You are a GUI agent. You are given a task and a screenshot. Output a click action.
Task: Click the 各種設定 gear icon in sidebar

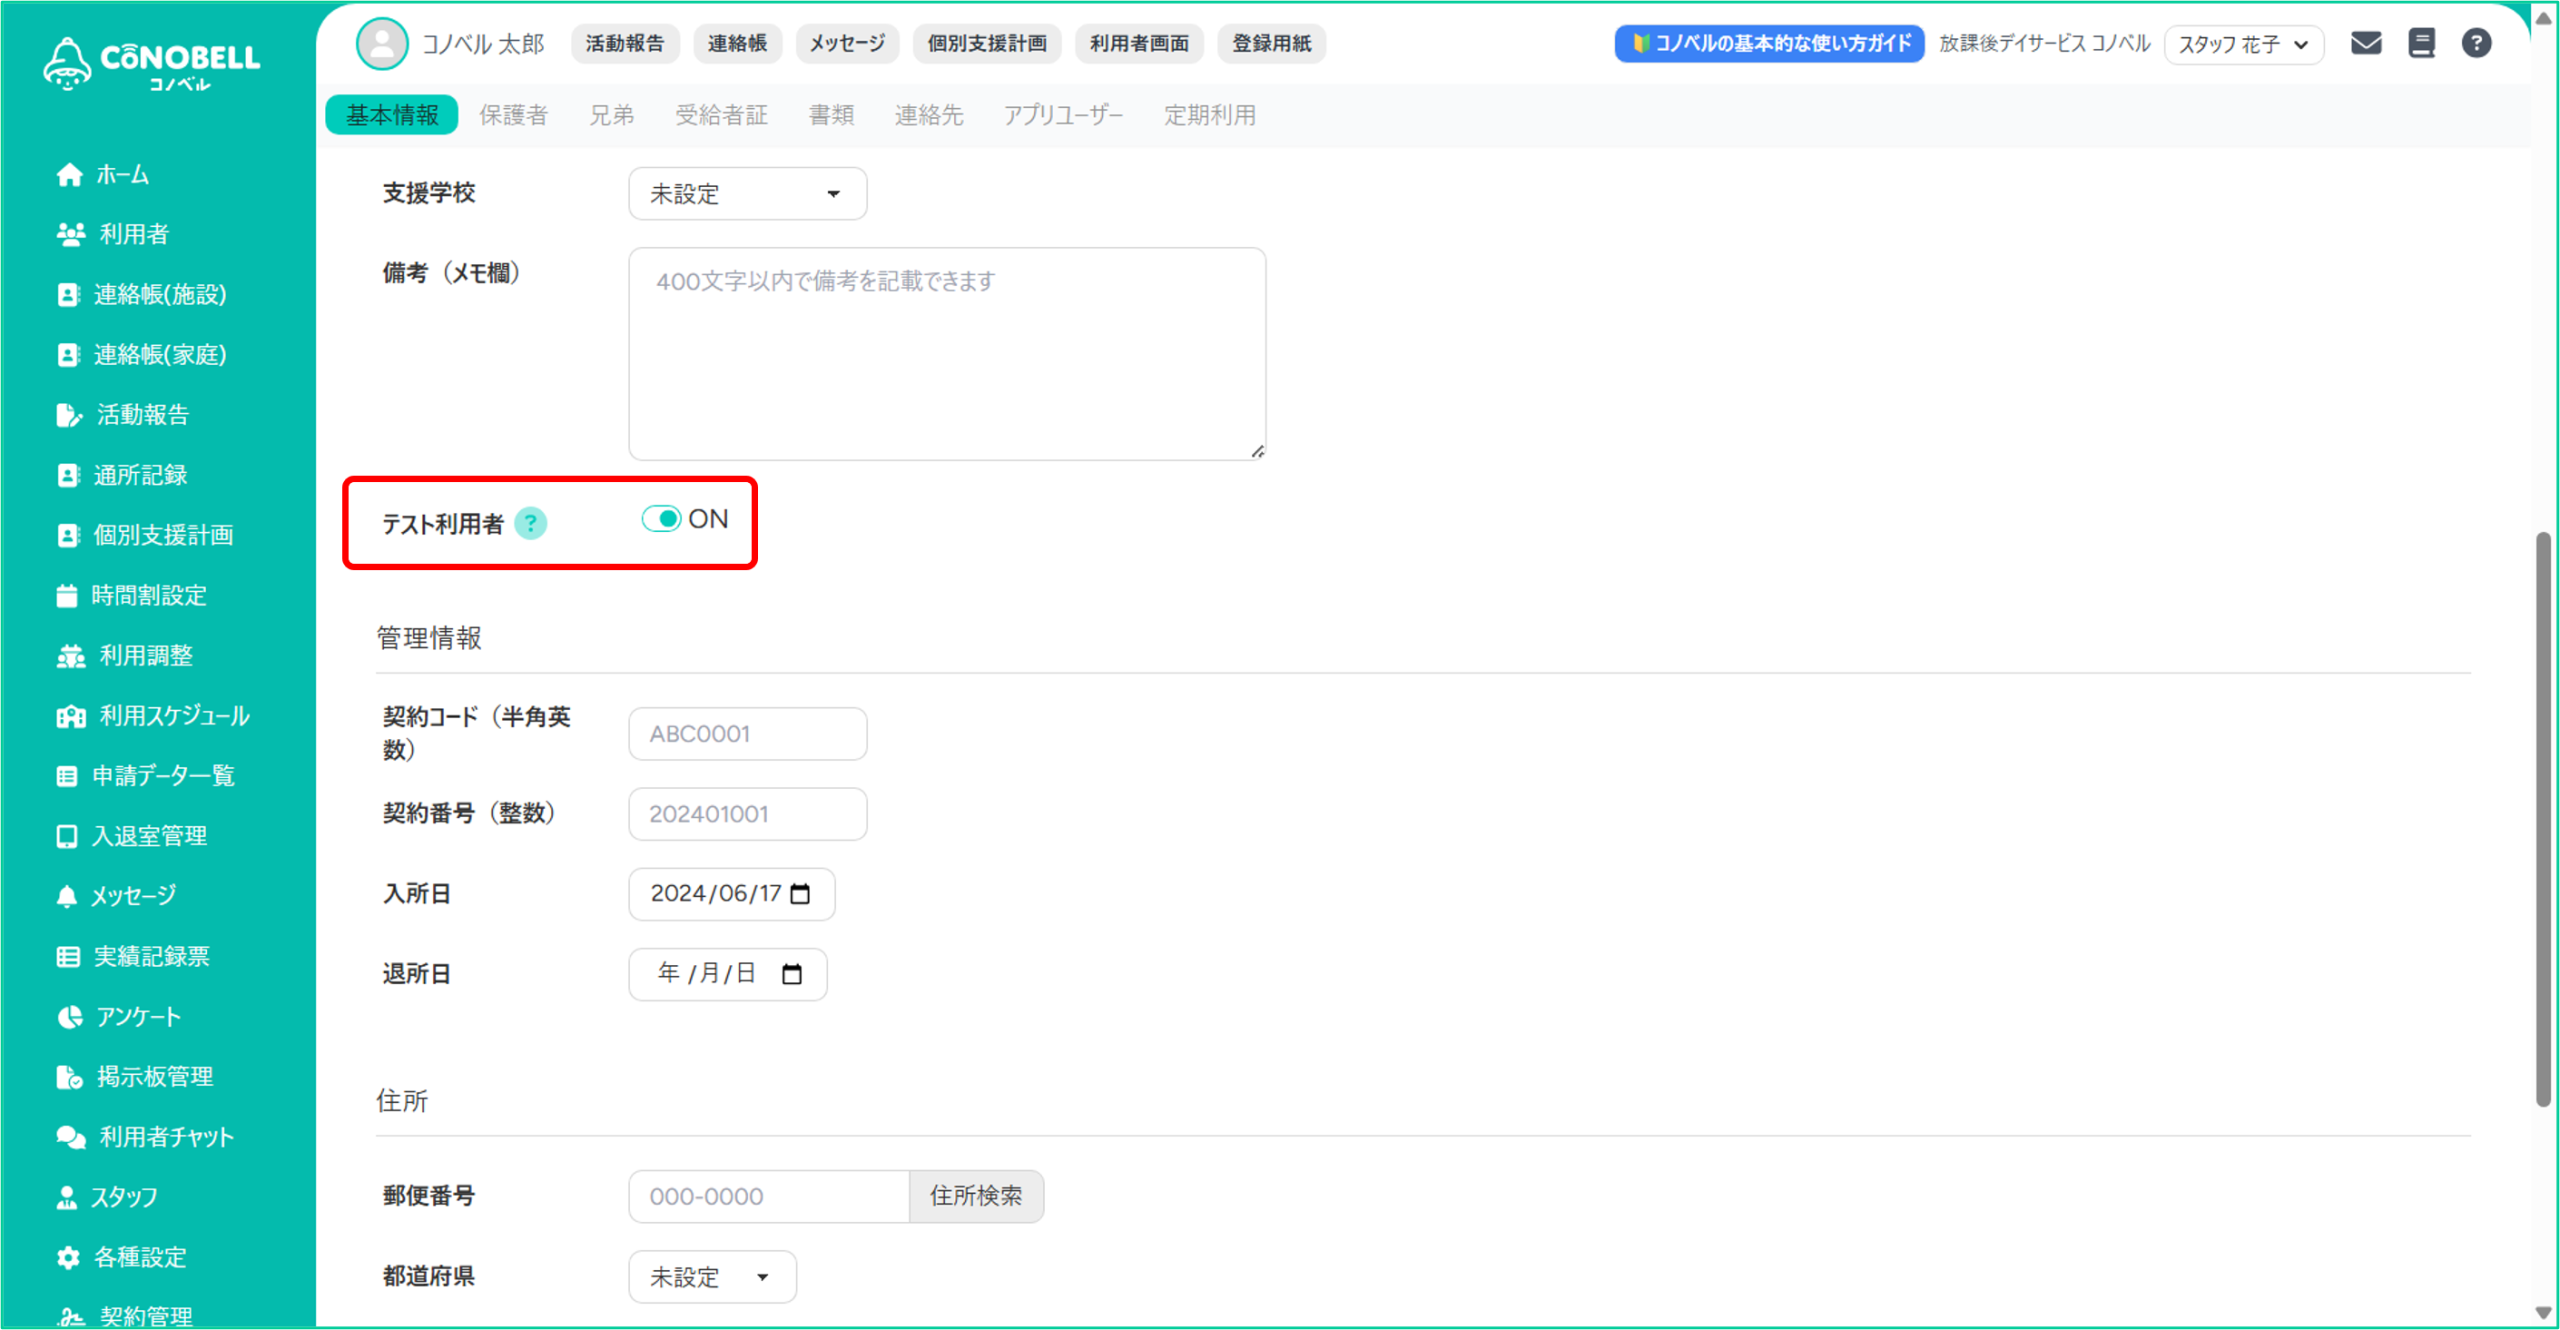click(68, 1257)
